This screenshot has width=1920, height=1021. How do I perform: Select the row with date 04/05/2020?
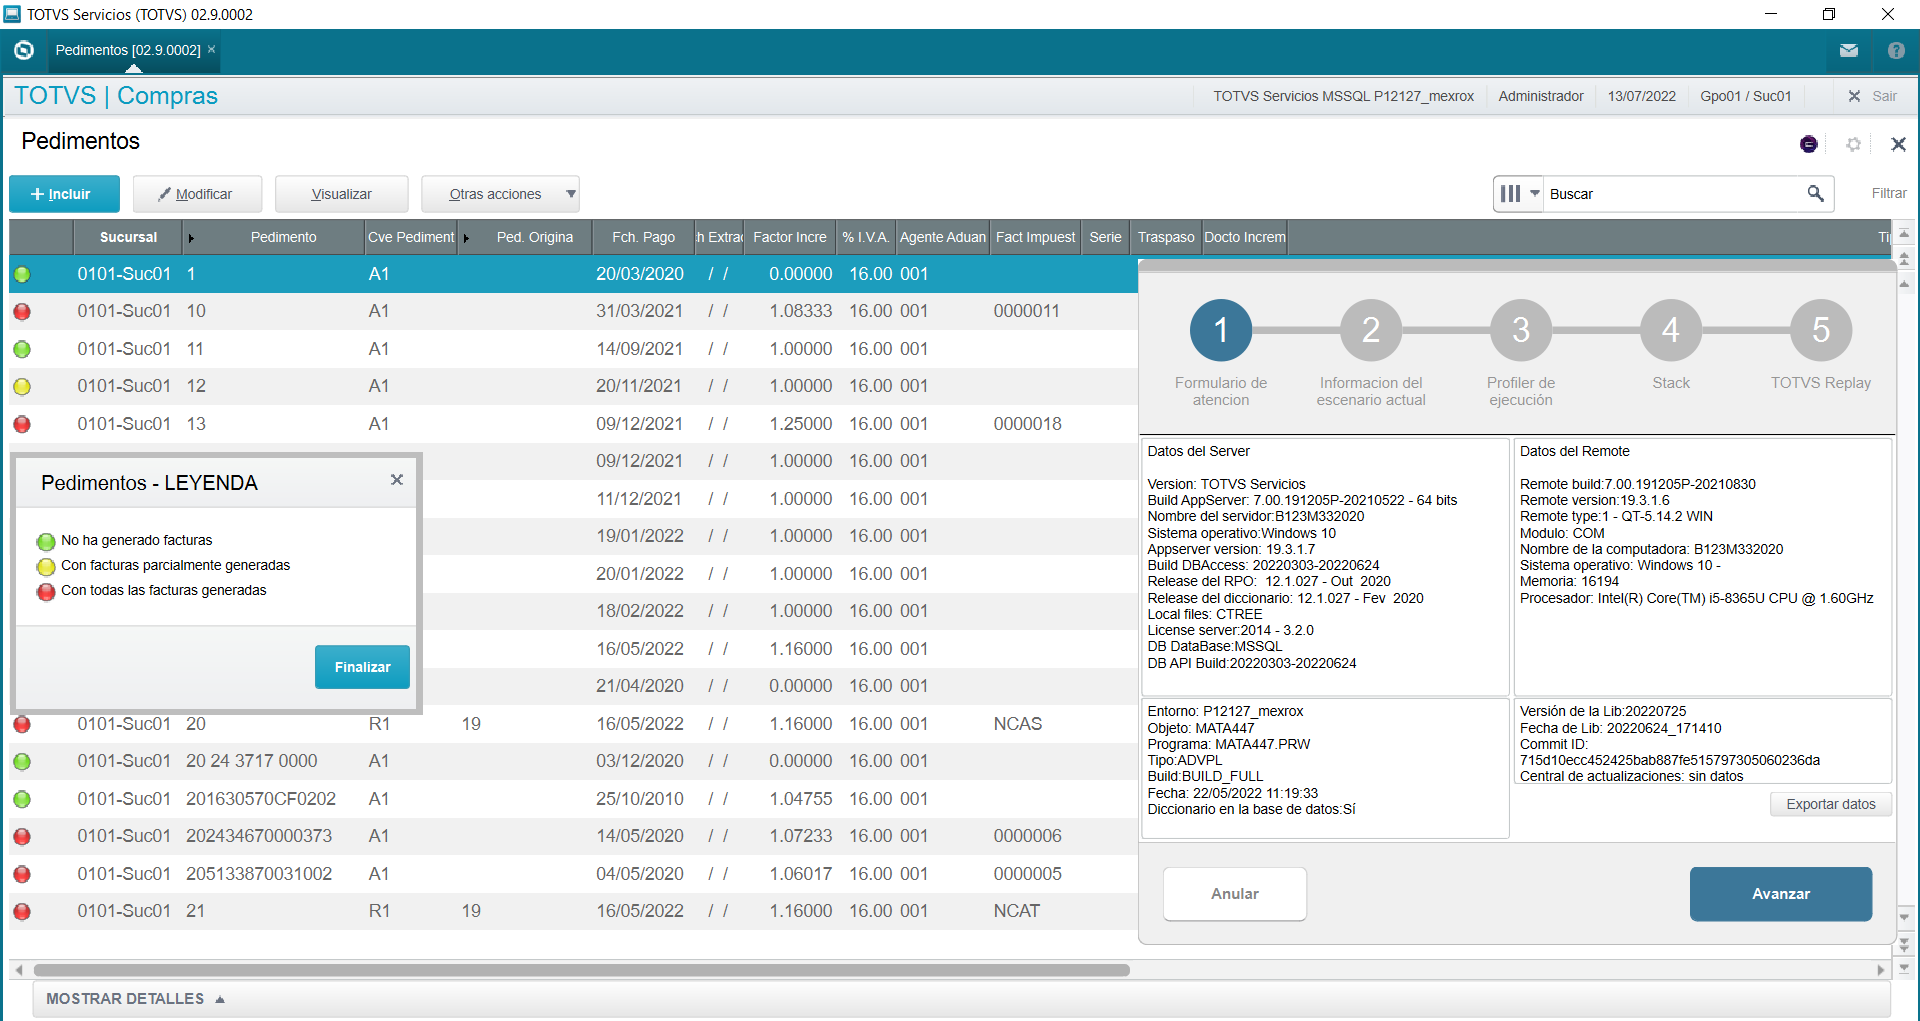pyautogui.click(x=573, y=874)
